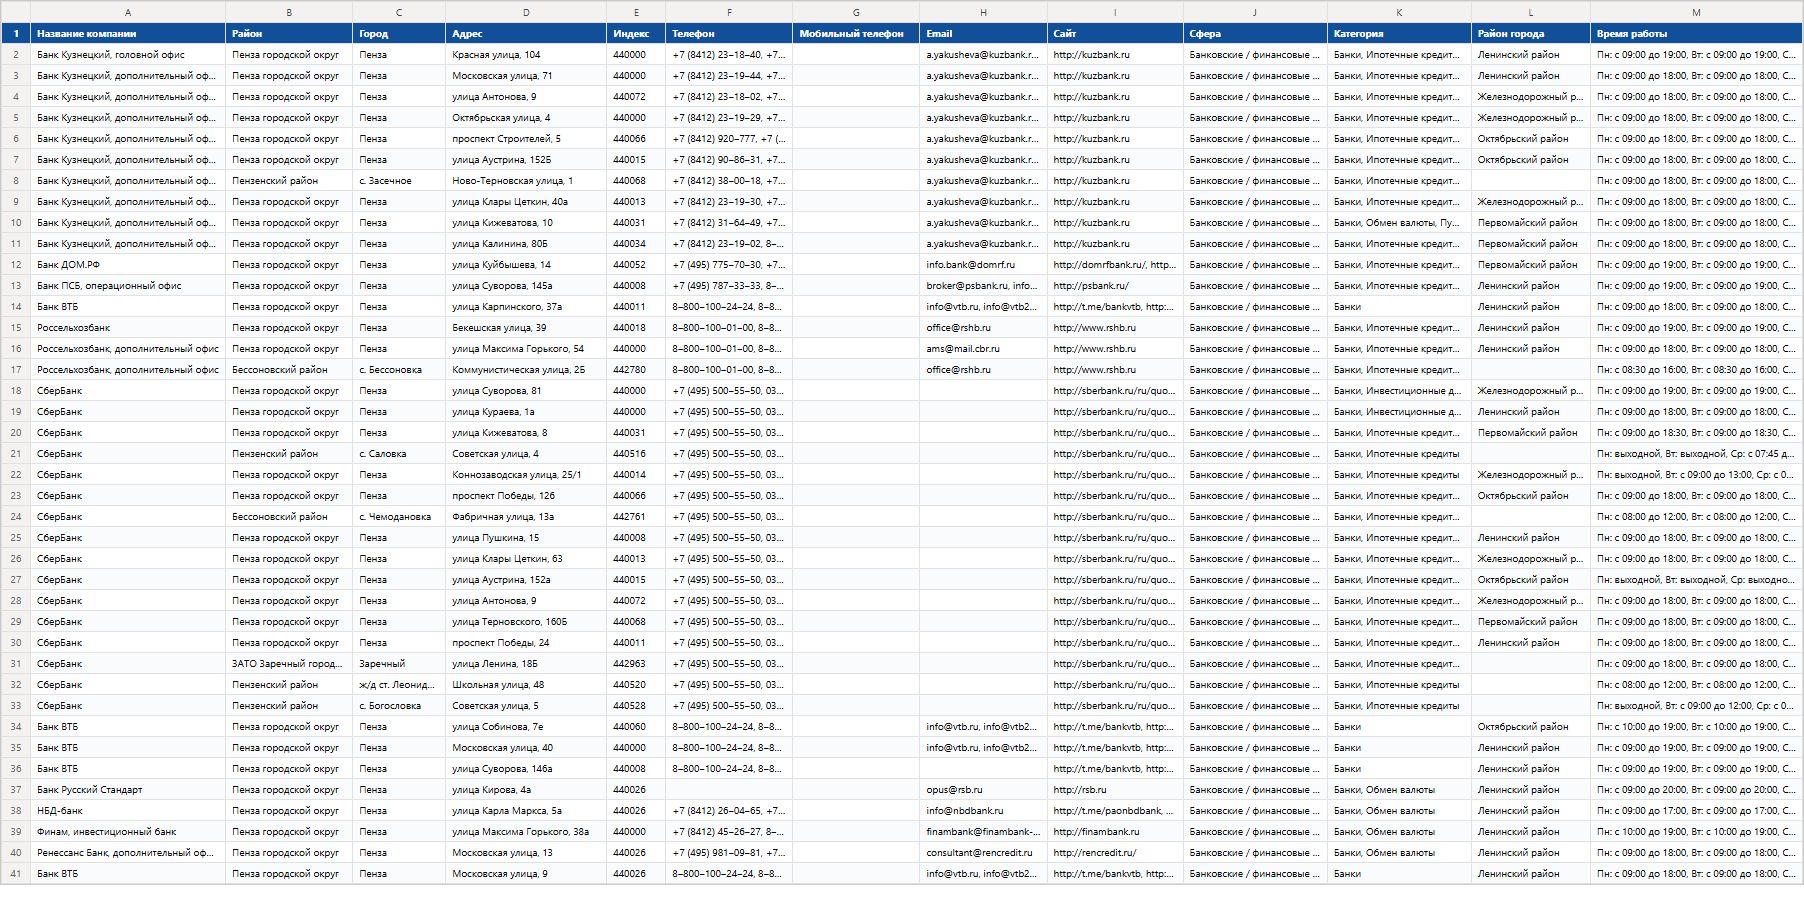Select address "улица Кирова, 4а"
The height and width of the screenshot is (902, 1804).
pyautogui.click(x=526, y=790)
